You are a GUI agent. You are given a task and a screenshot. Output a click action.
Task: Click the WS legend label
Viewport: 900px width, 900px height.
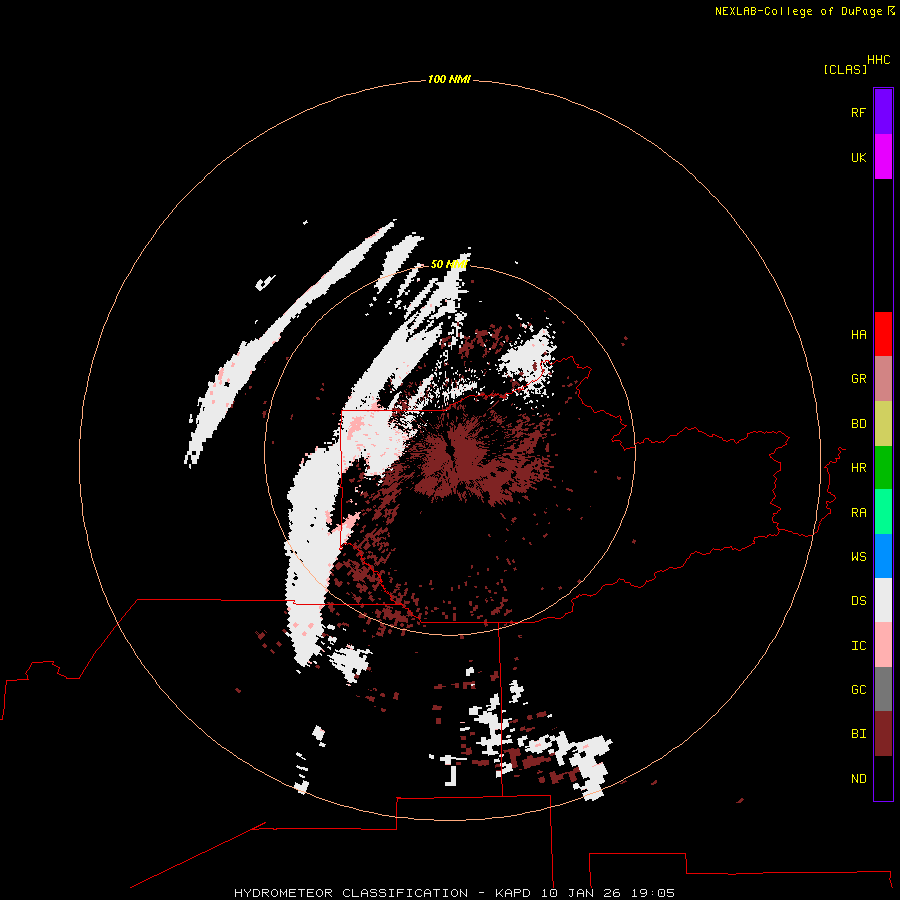pyautogui.click(x=858, y=556)
